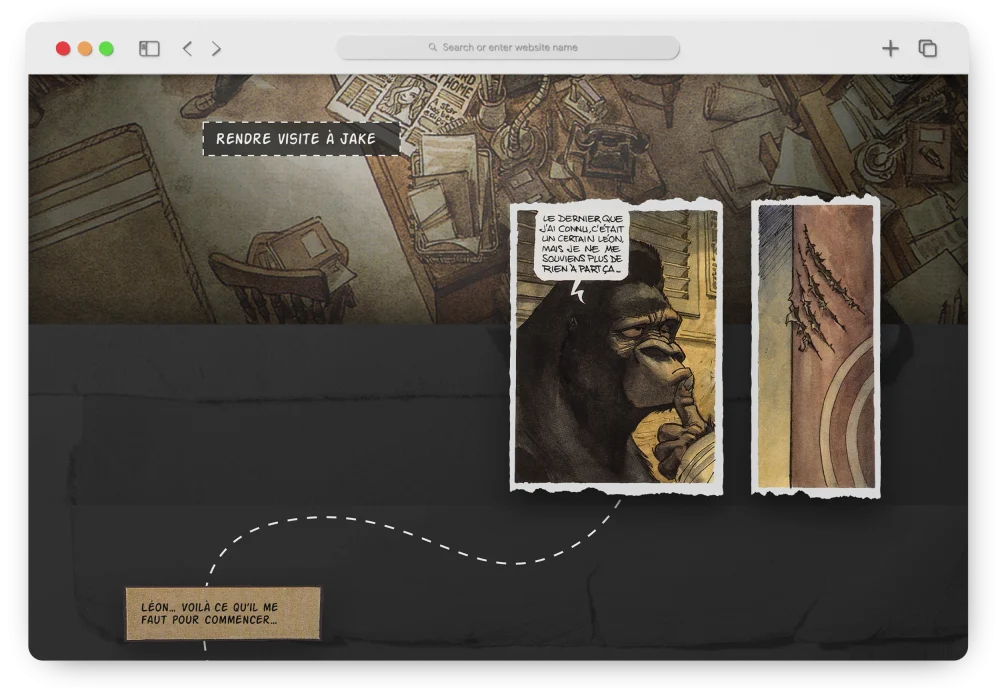
Task: Go back with the left arrow
Action: pos(188,48)
